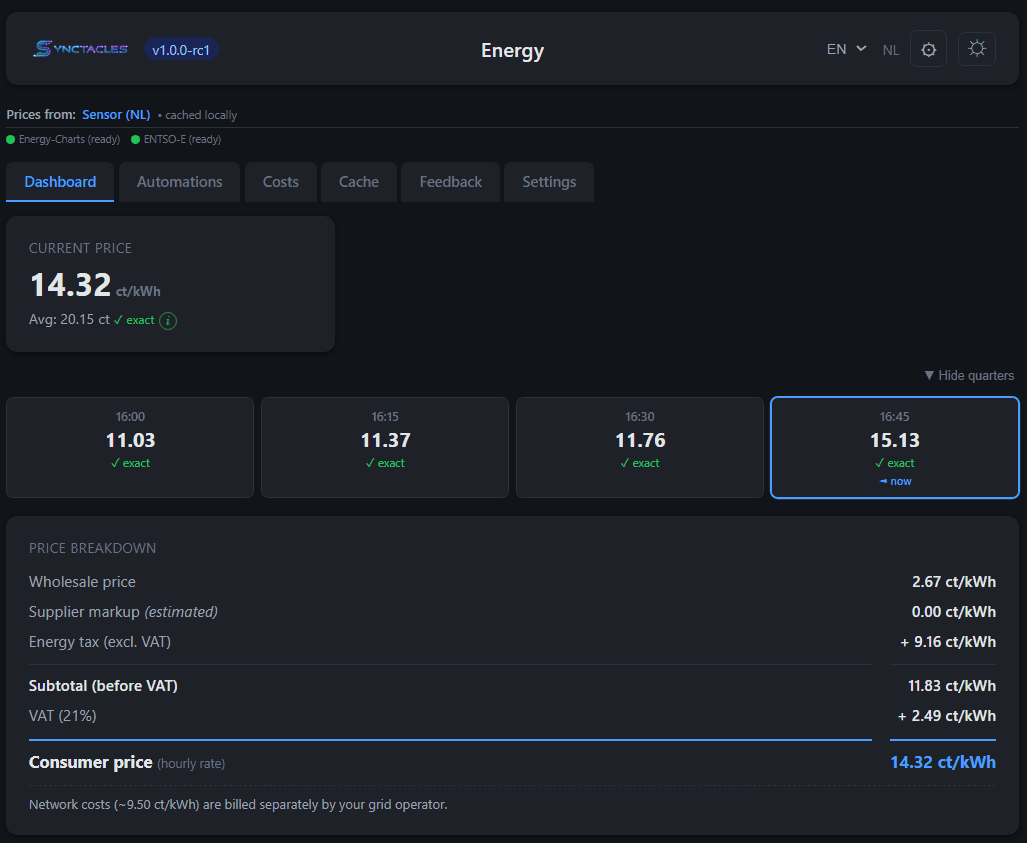Screen dimensions: 1027x843
Task: Click the now indicator on the 16:45 card
Action: click(894, 481)
